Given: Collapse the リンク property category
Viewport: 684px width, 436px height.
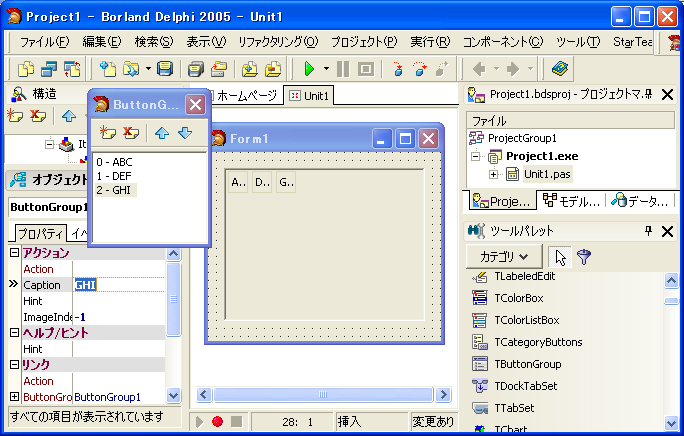Looking at the screenshot, I should pyautogui.click(x=14, y=364).
